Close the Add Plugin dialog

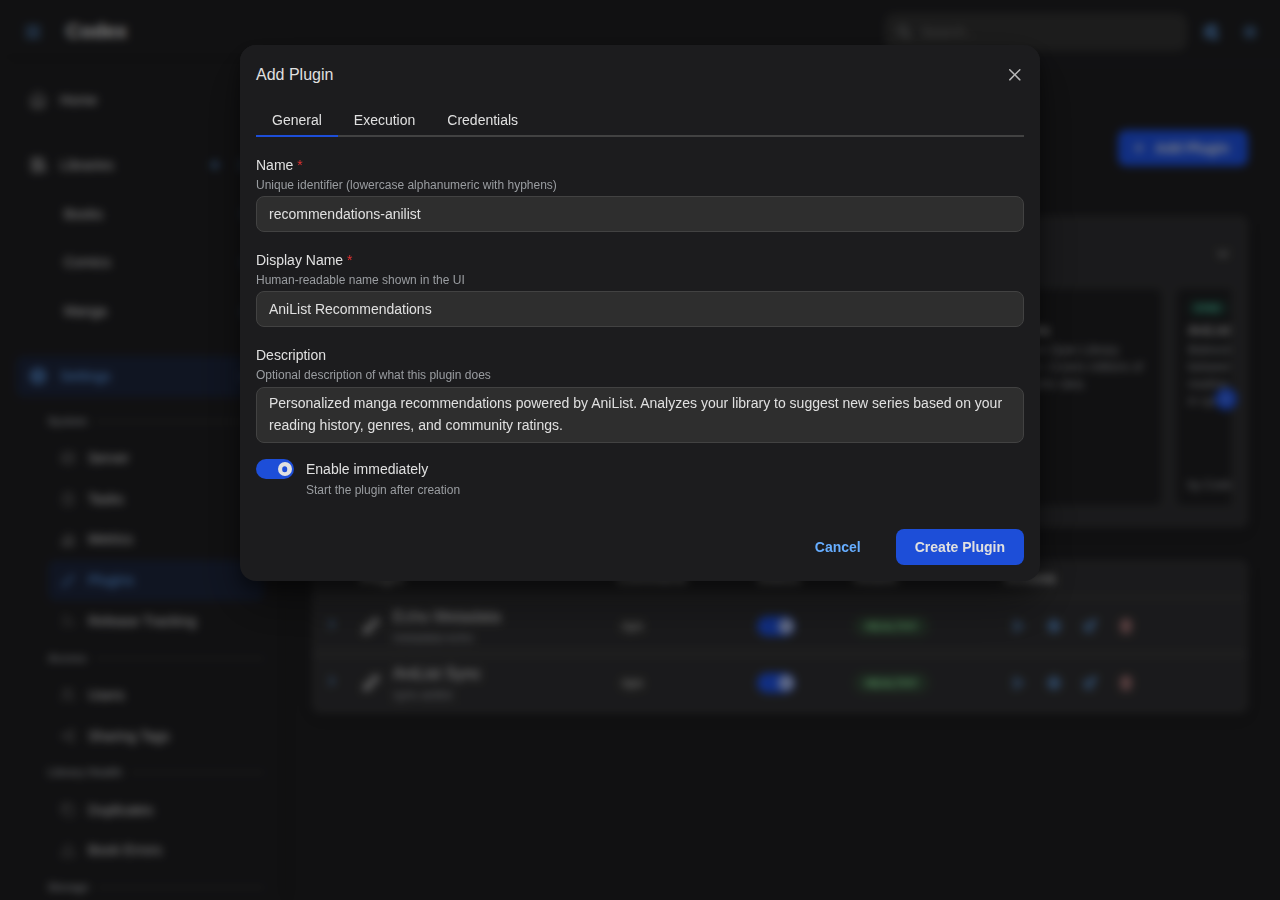point(1015,75)
